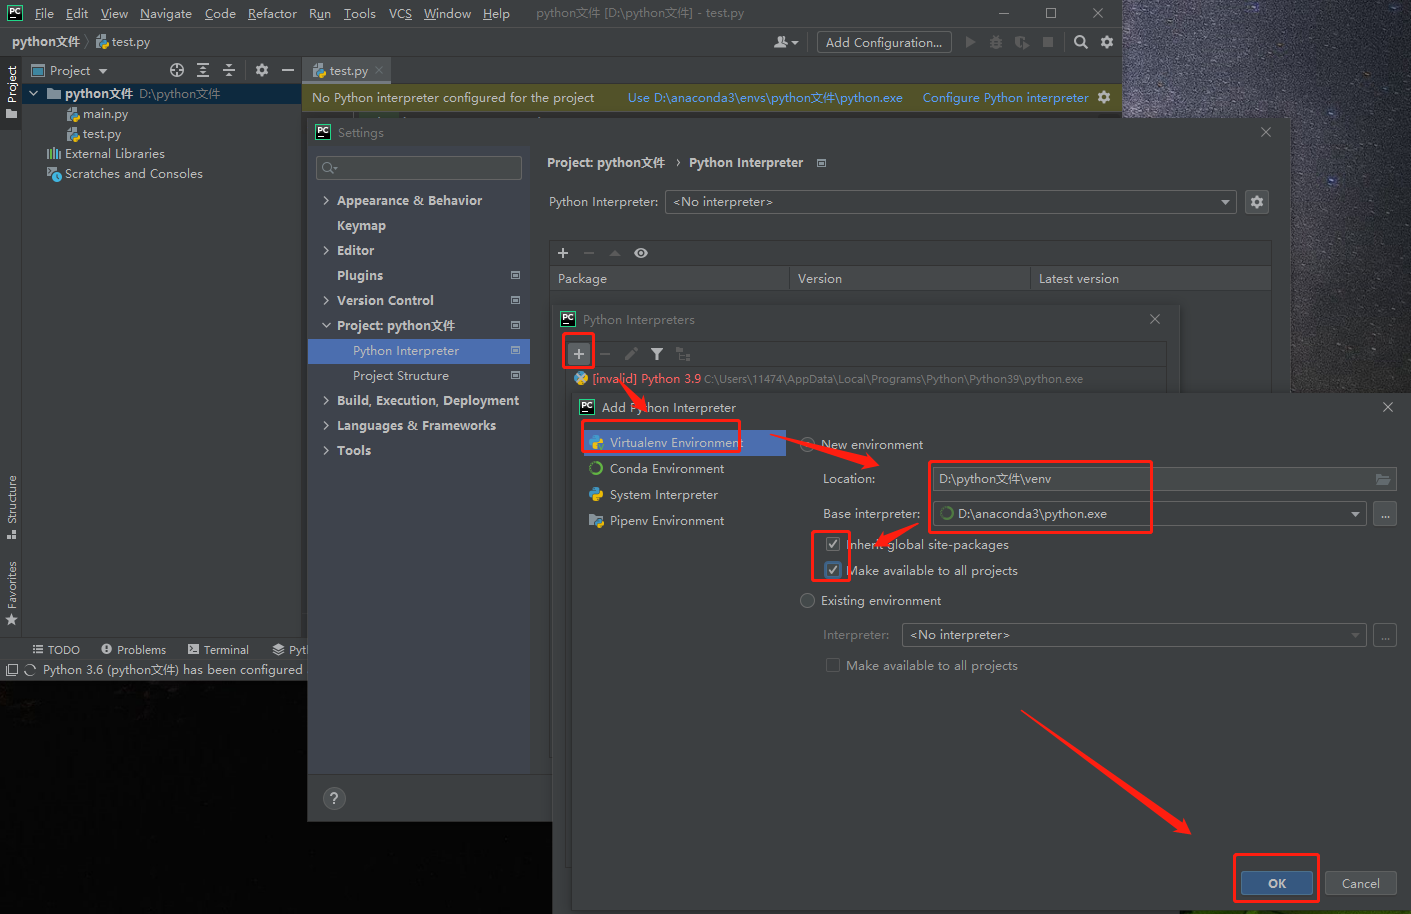The width and height of the screenshot is (1411, 914).
Task: Click Use D:\anaconda3 python.exe link
Action: (765, 98)
